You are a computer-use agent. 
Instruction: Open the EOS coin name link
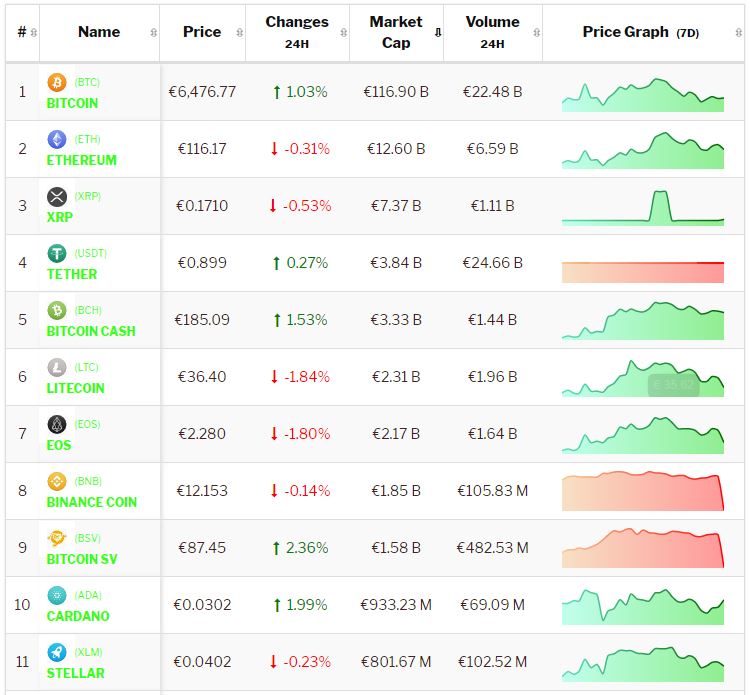tap(59, 445)
